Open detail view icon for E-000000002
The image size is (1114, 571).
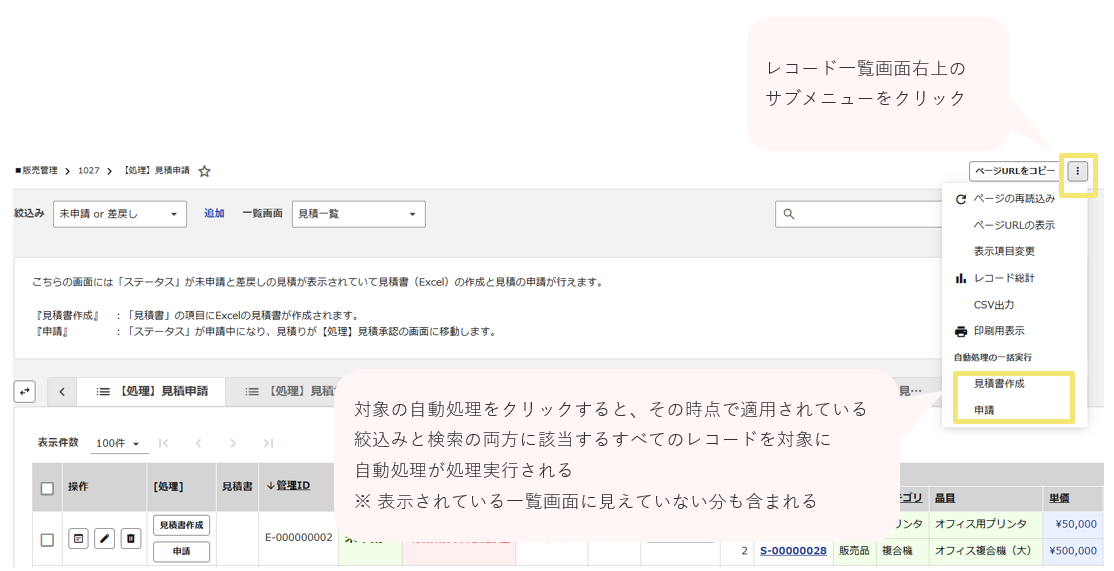(x=78, y=539)
